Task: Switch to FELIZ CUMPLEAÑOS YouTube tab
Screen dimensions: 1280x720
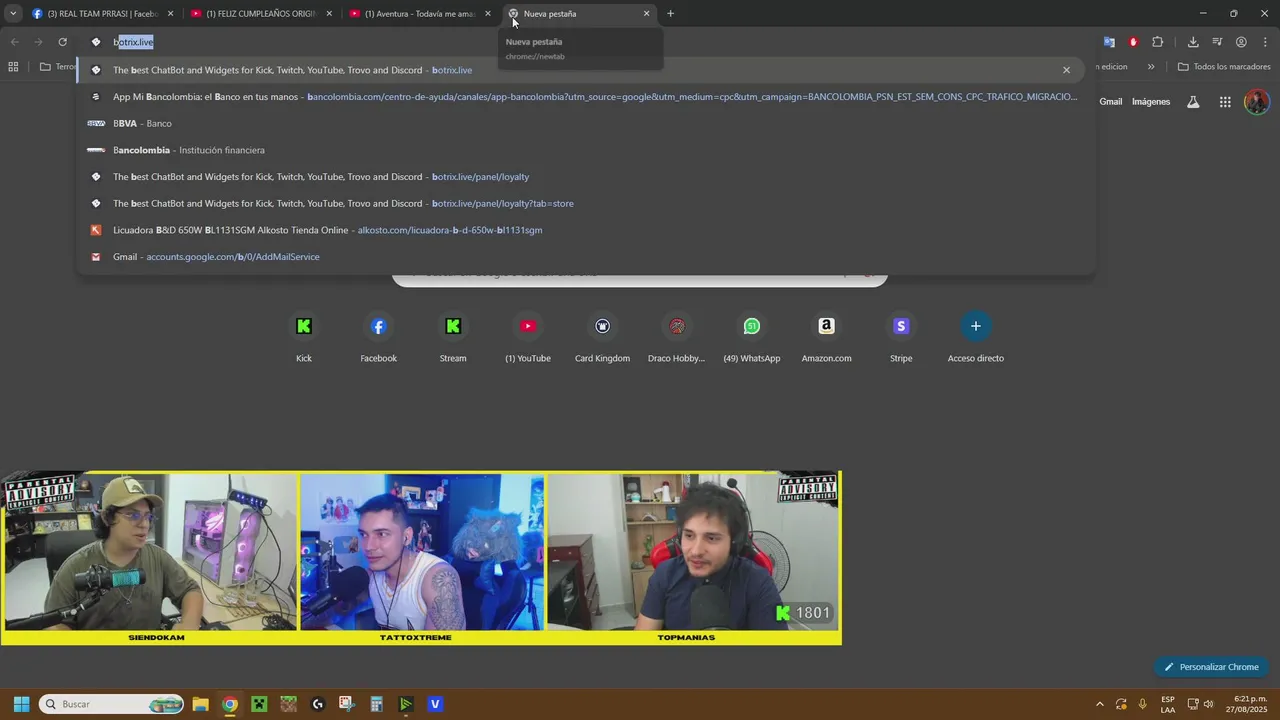Action: coord(262,14)
